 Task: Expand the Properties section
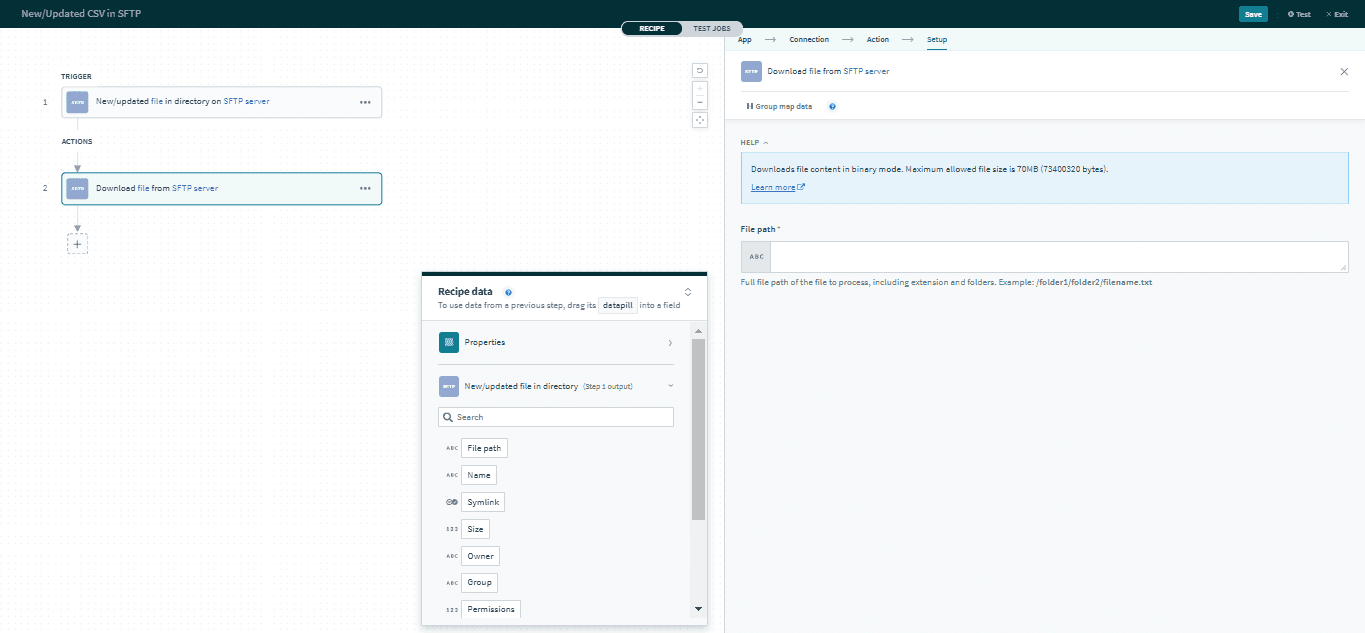point(556,342)
